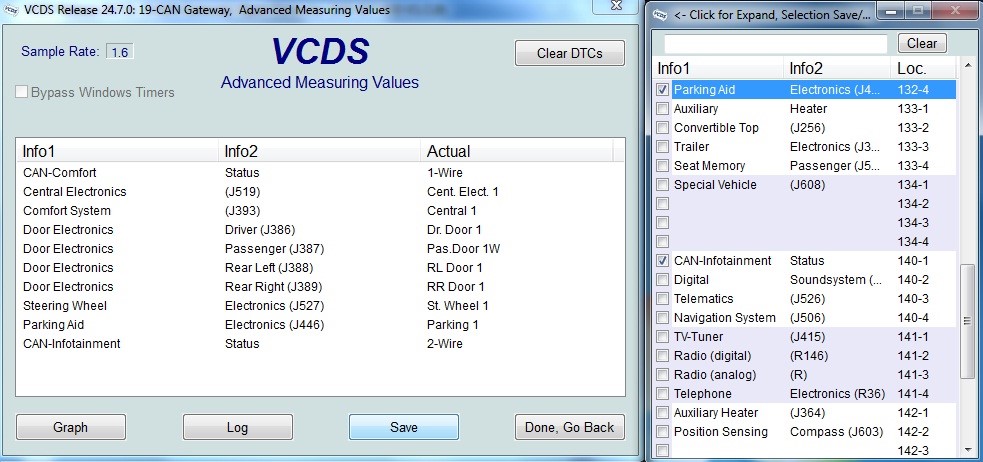The height and width of the screenshot is (462, 983).
Task: Click the Loc. column header in selection list
Action: (x=925, y=68)
